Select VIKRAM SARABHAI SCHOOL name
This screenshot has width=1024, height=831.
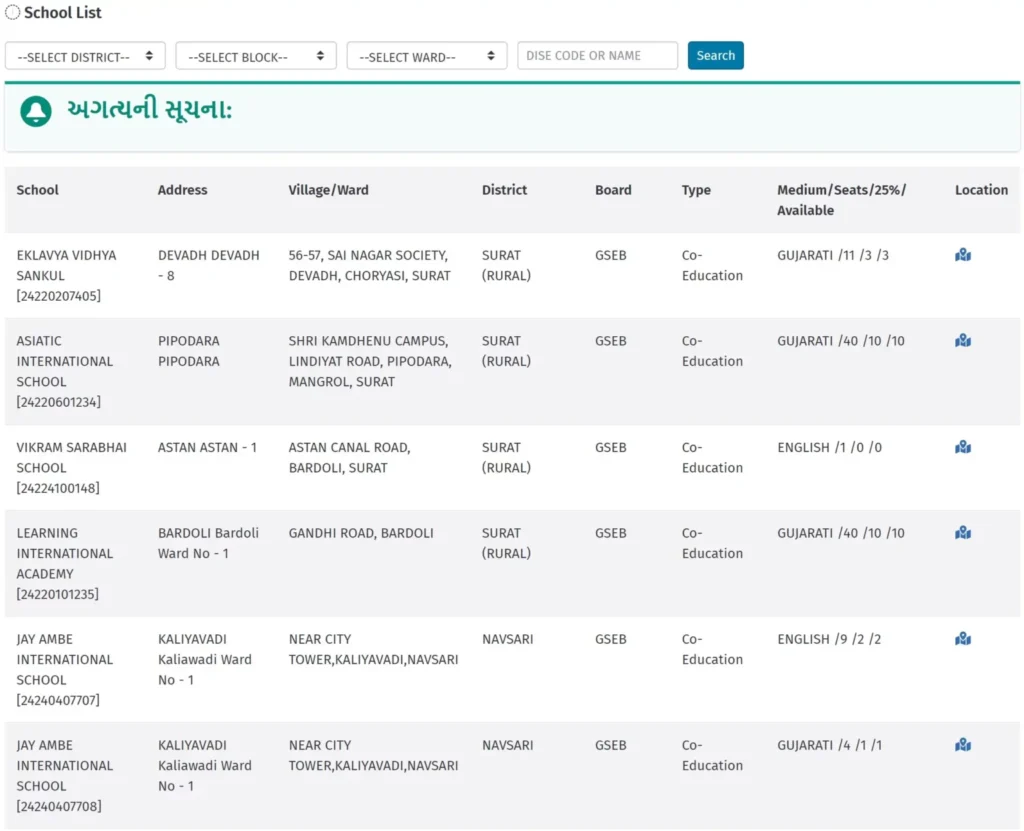click(71, 457)
